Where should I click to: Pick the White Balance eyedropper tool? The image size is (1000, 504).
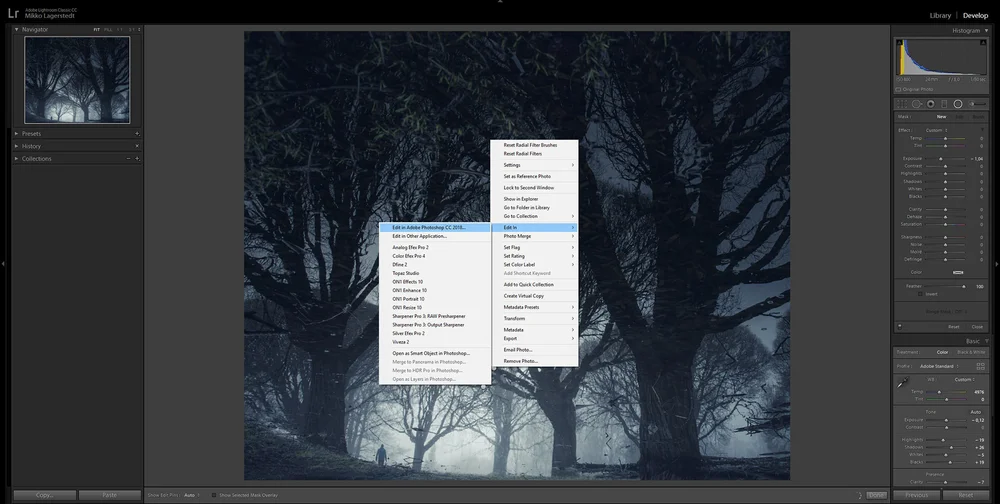pyautogui.click(x=903, y=383)
